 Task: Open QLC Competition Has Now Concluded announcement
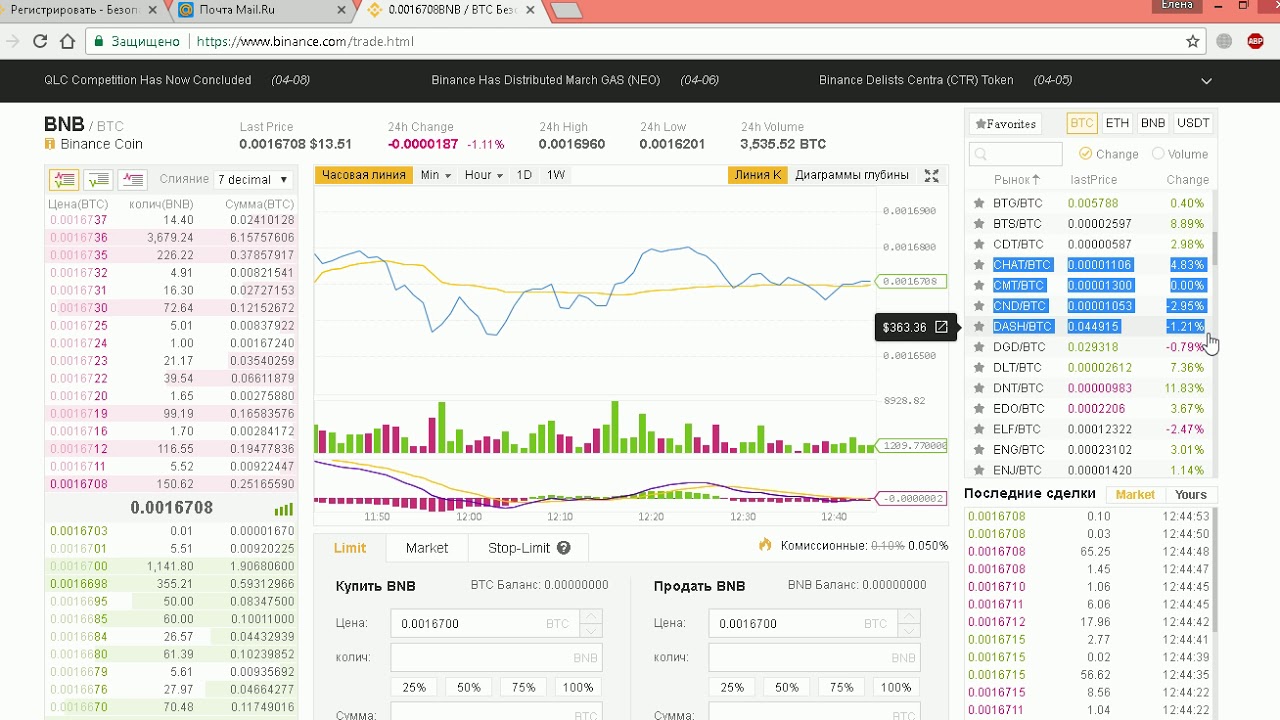147,80
